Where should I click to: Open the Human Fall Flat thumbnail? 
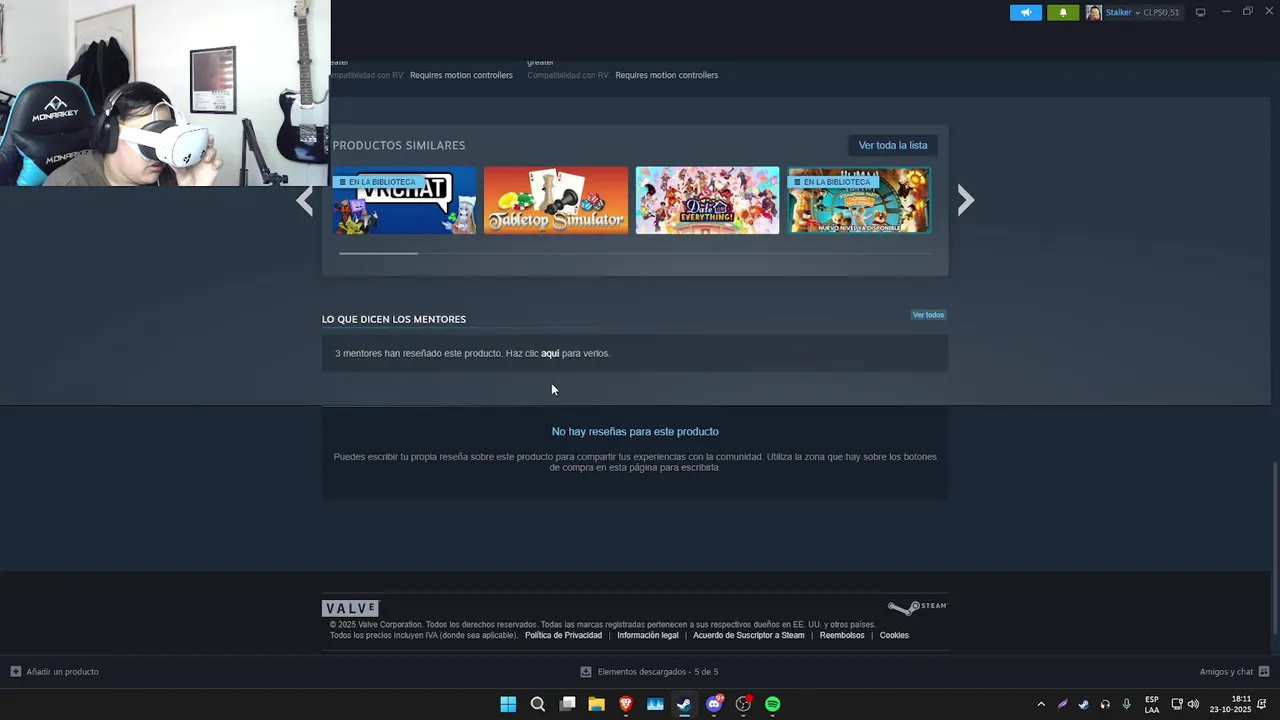pyautogui.click(x=859, y=200)
